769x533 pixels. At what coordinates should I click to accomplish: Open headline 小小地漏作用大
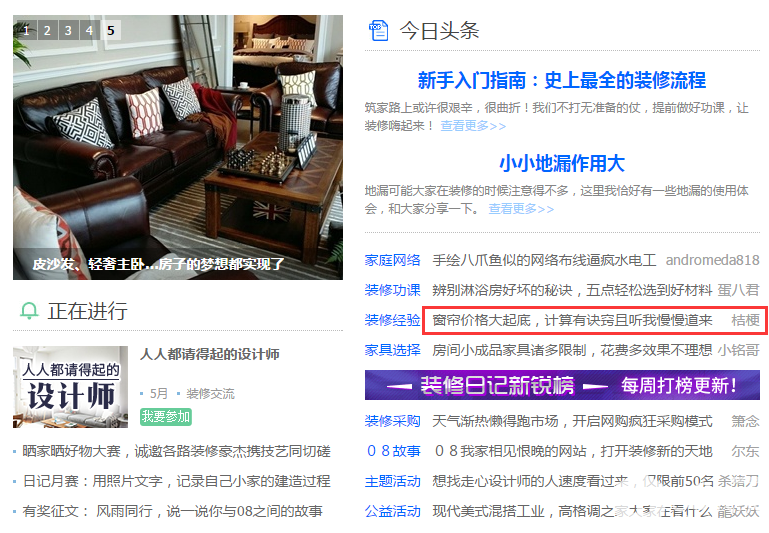562,163
